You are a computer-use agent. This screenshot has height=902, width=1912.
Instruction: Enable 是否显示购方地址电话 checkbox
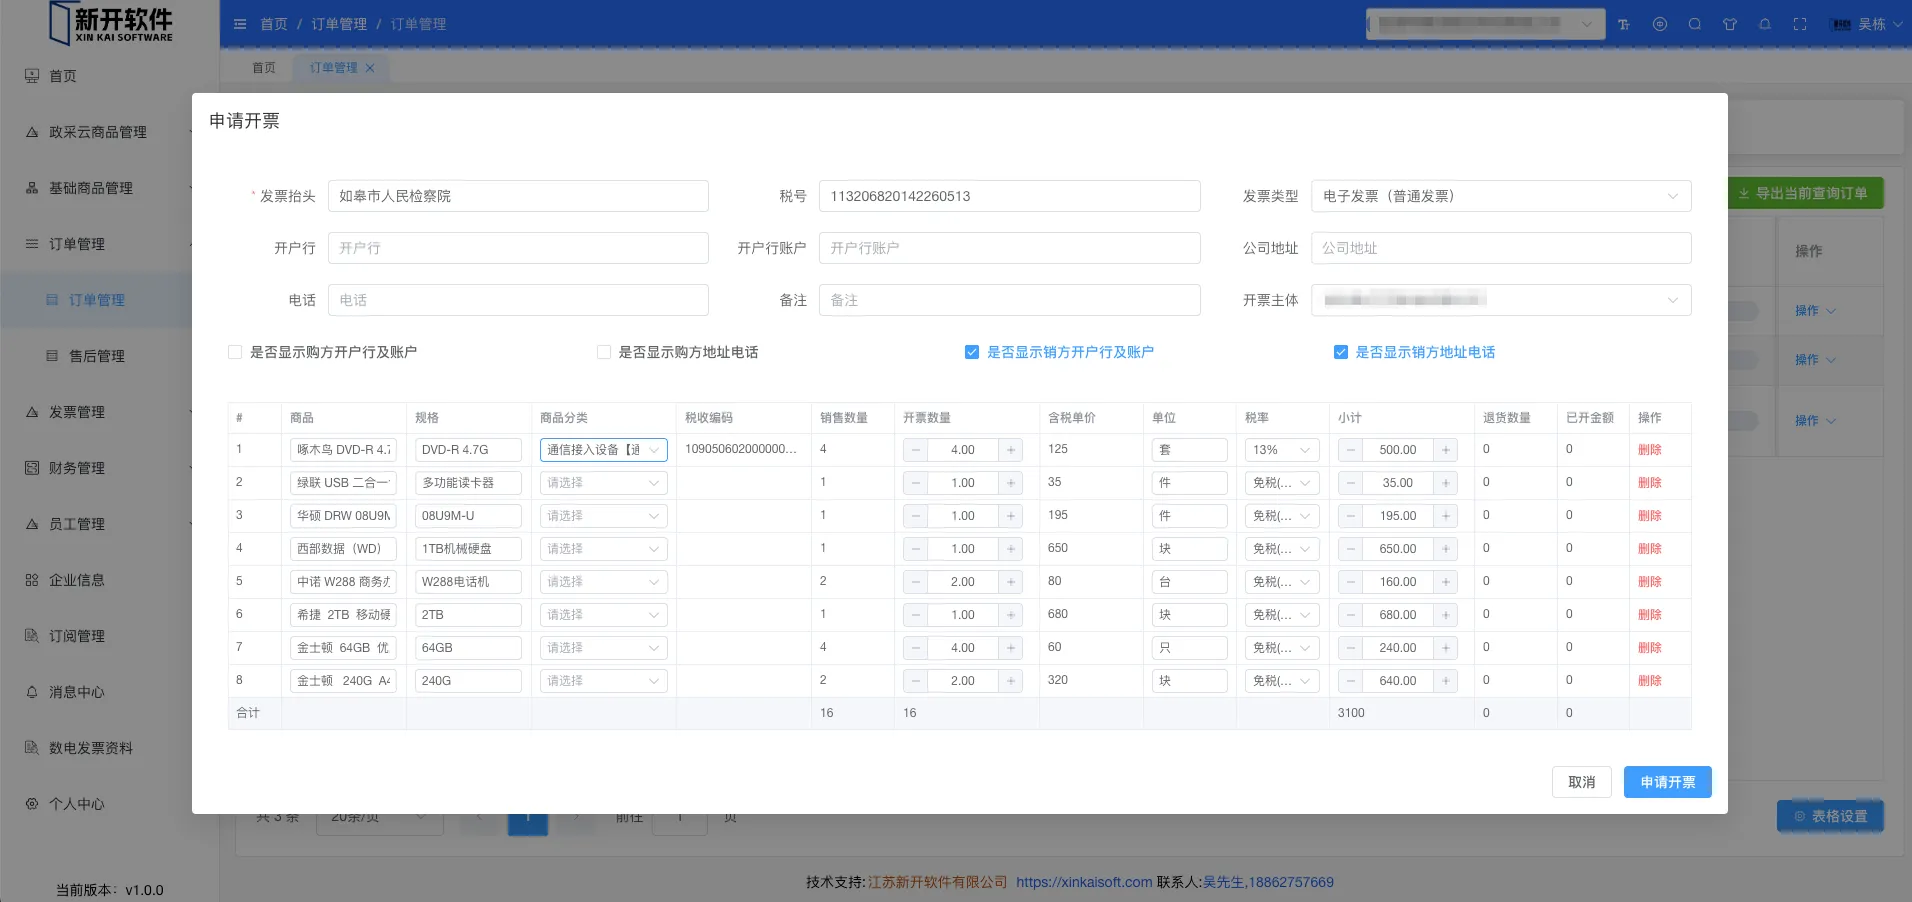(x=604, y=352)
